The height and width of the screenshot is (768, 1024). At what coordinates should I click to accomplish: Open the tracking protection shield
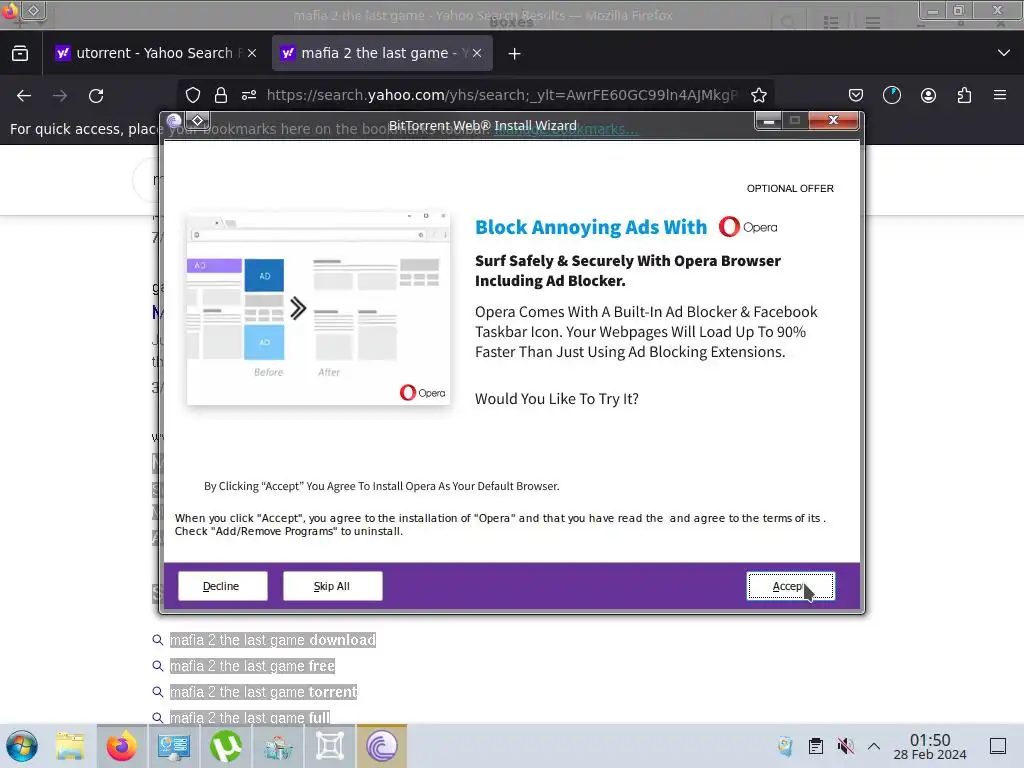pos(193,95)
